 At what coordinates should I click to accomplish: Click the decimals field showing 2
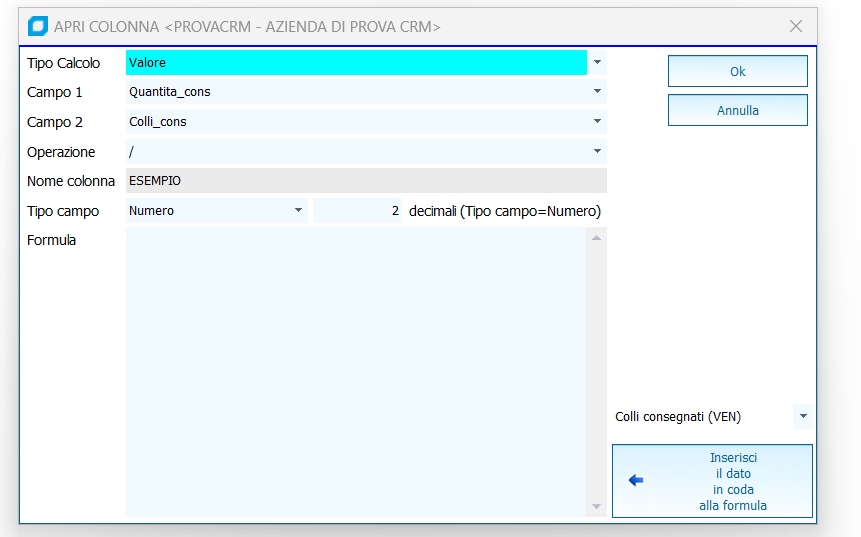tap(357, 211)
